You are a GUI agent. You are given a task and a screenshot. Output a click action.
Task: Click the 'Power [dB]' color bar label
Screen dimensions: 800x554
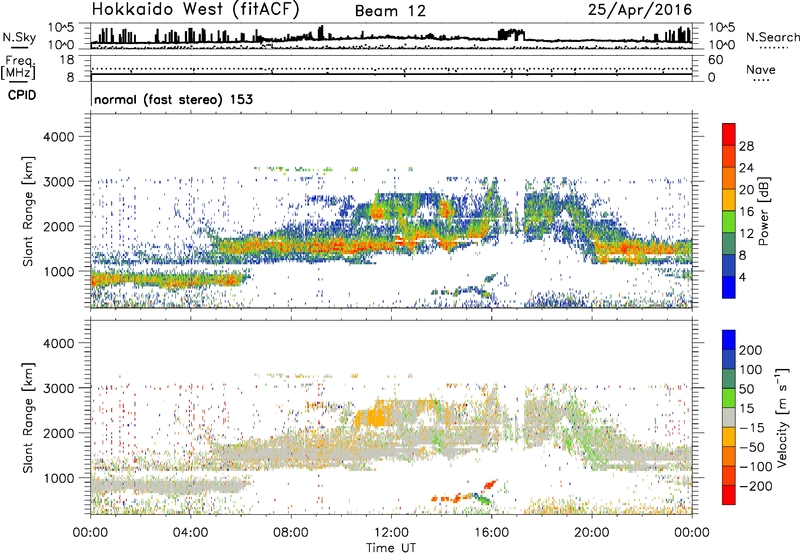point(763,211)
